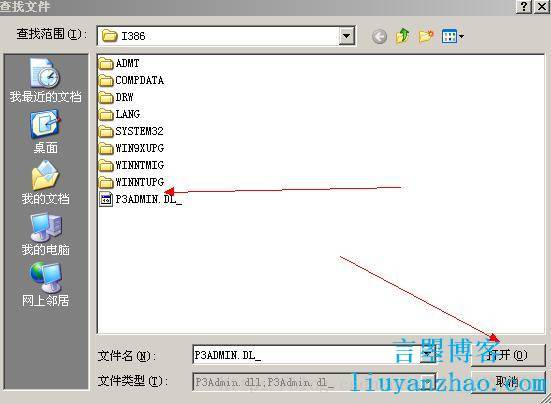This screenshot has width=551, height=404.
Task: Open Network Neighborhood shortcut
Action: point(46,285)
